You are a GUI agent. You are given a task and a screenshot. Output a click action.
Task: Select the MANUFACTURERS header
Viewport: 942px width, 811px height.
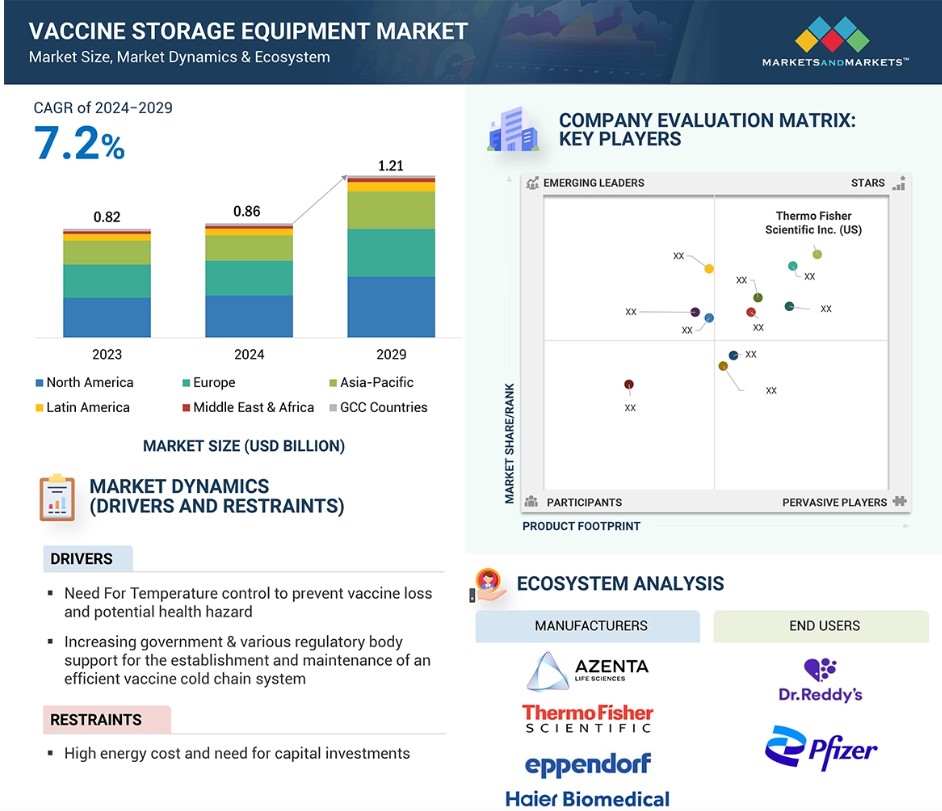pyautogui.click(x=588, y=626)
